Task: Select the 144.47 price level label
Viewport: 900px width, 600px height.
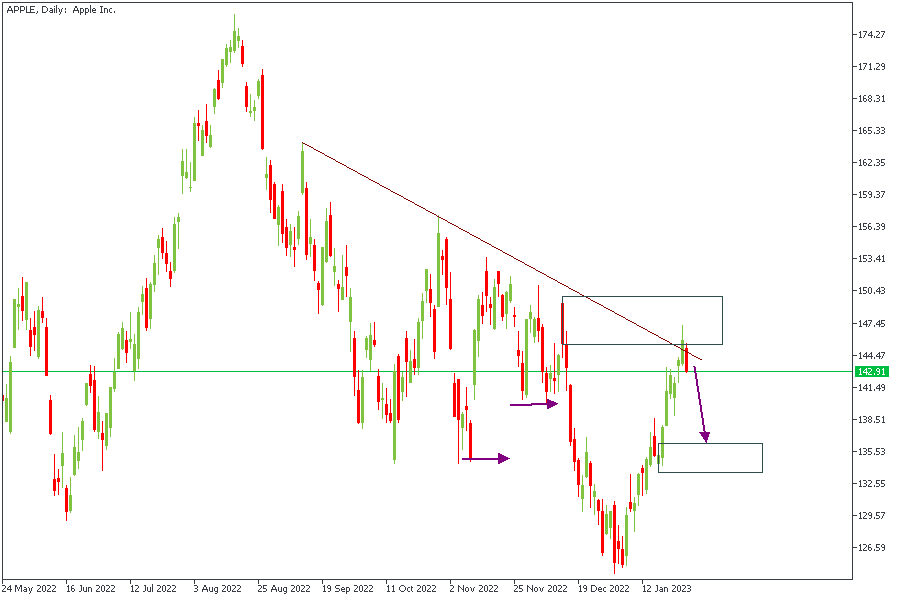Action: coord(871,356)
